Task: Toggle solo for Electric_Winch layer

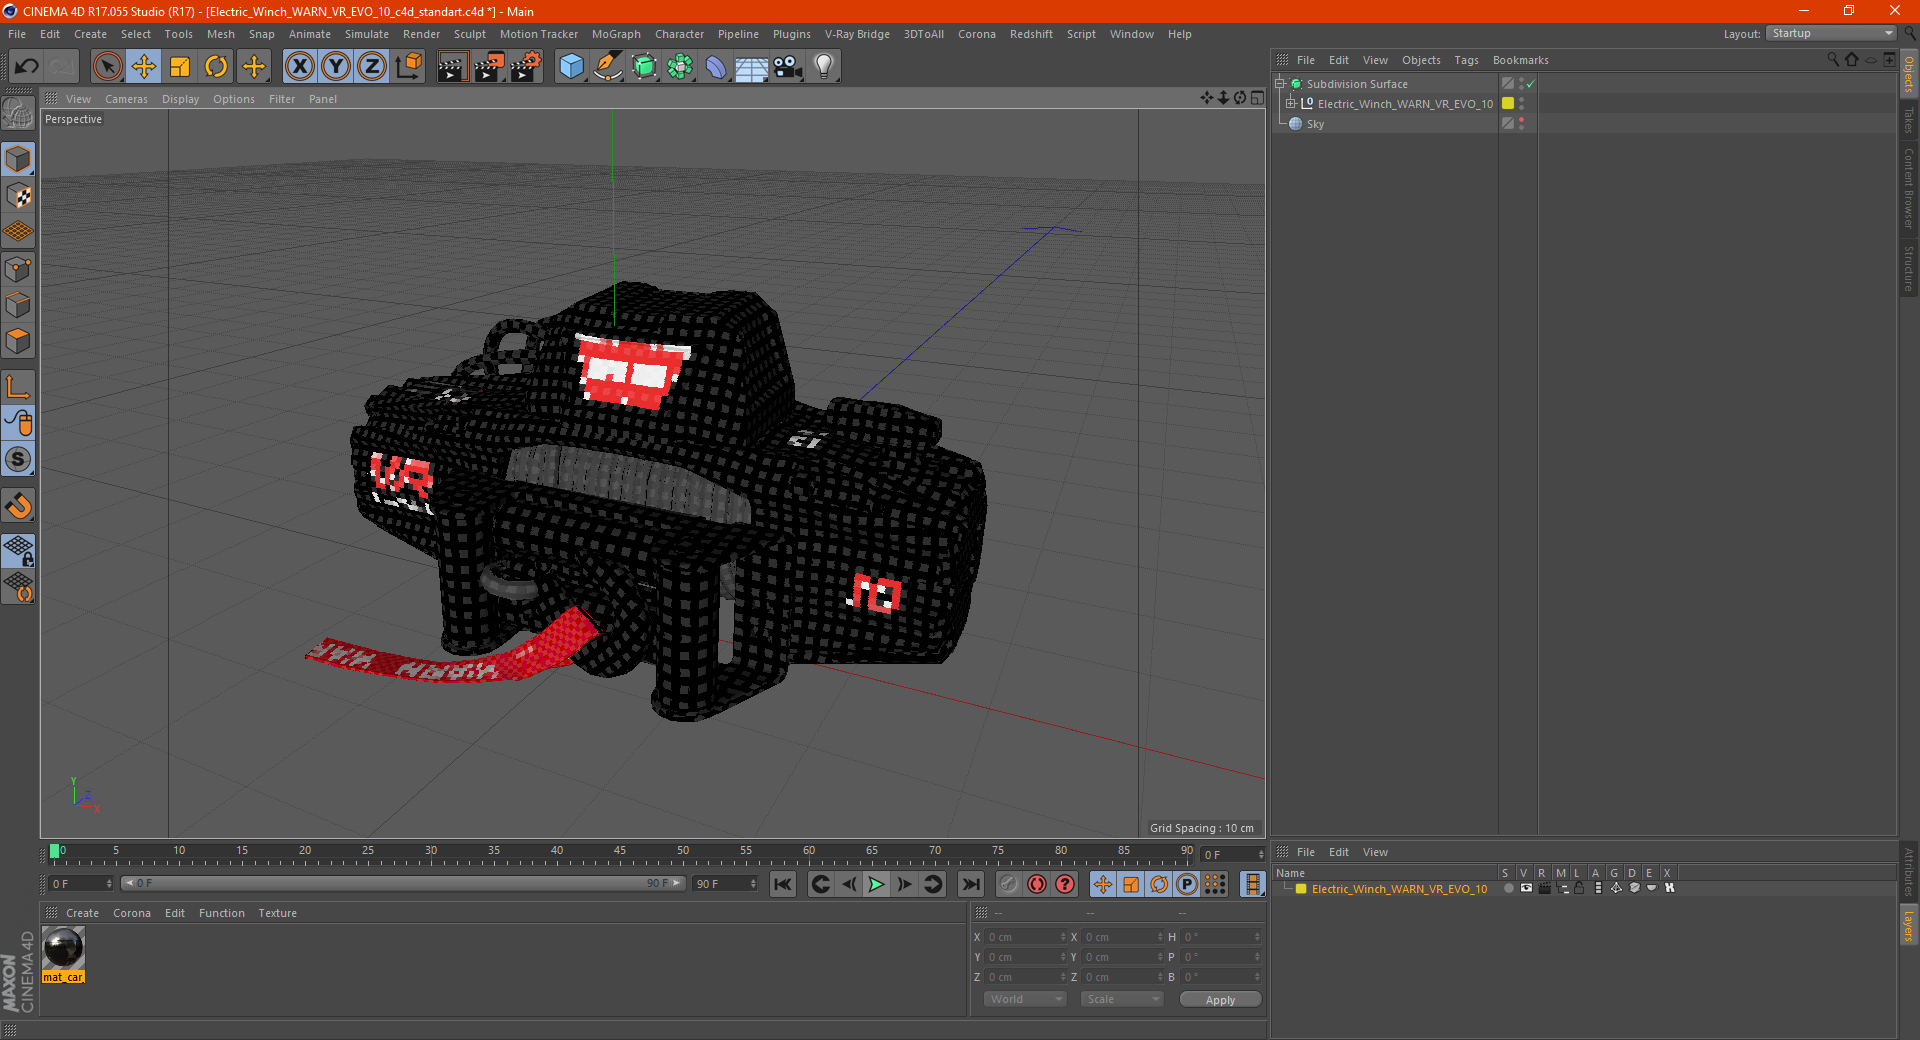Action: [x=1508, y=888]
